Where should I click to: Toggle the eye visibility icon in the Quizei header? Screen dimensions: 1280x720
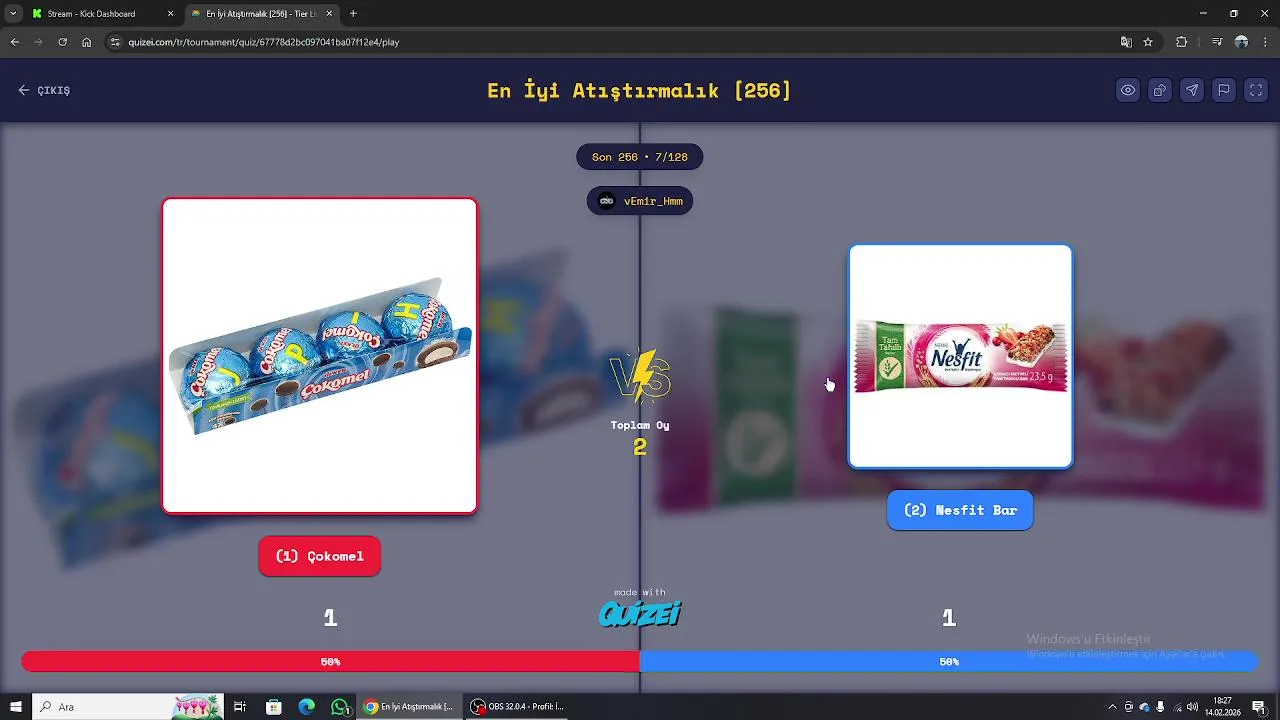[1128, 90]
